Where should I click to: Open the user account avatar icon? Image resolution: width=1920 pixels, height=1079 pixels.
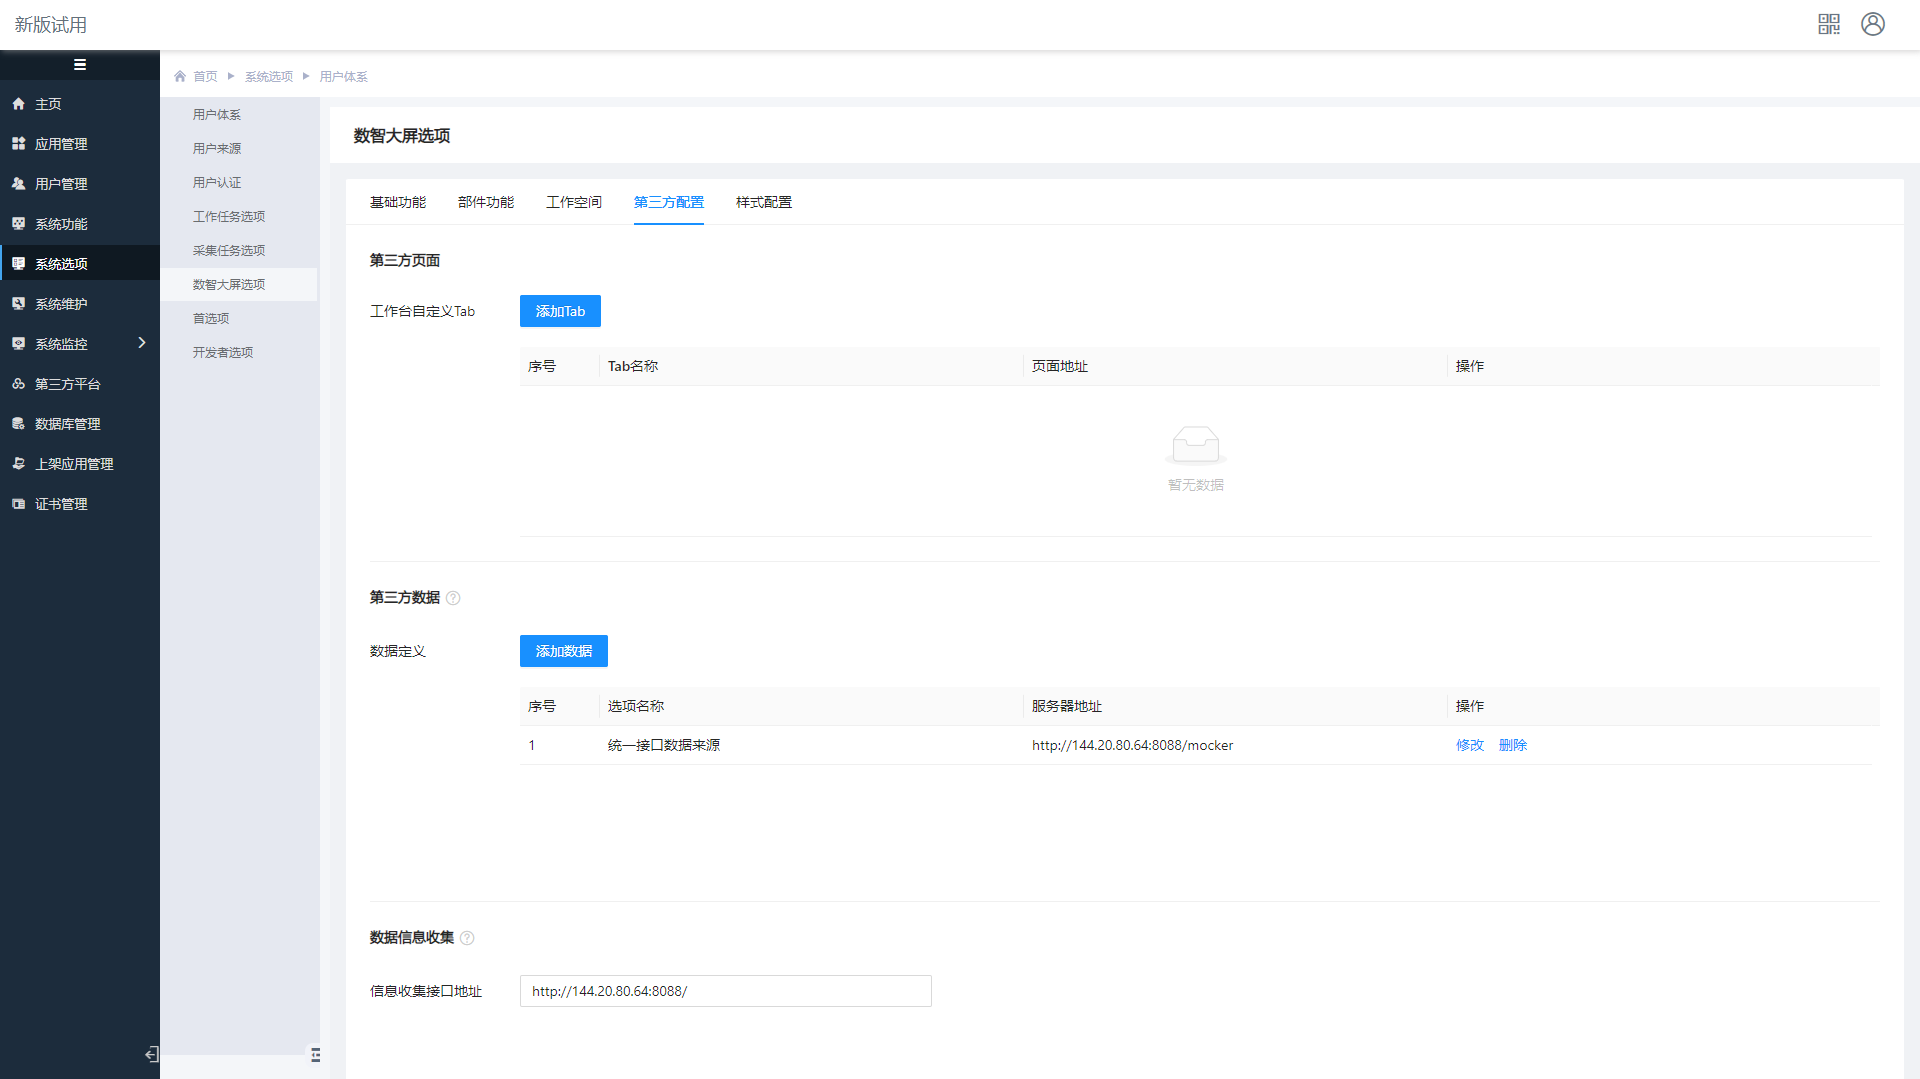point(1873,24)
